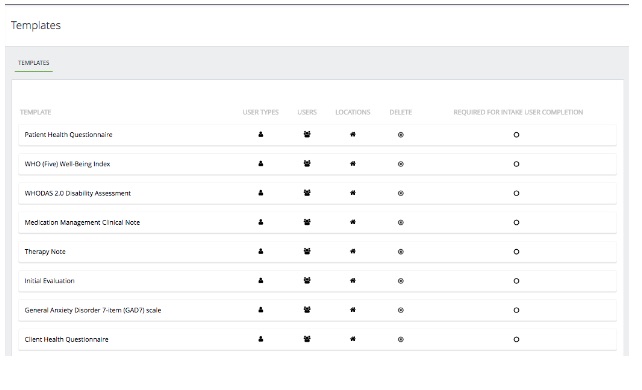Delete the Medication Management Clinical Note template

click(x=400, y=222)
